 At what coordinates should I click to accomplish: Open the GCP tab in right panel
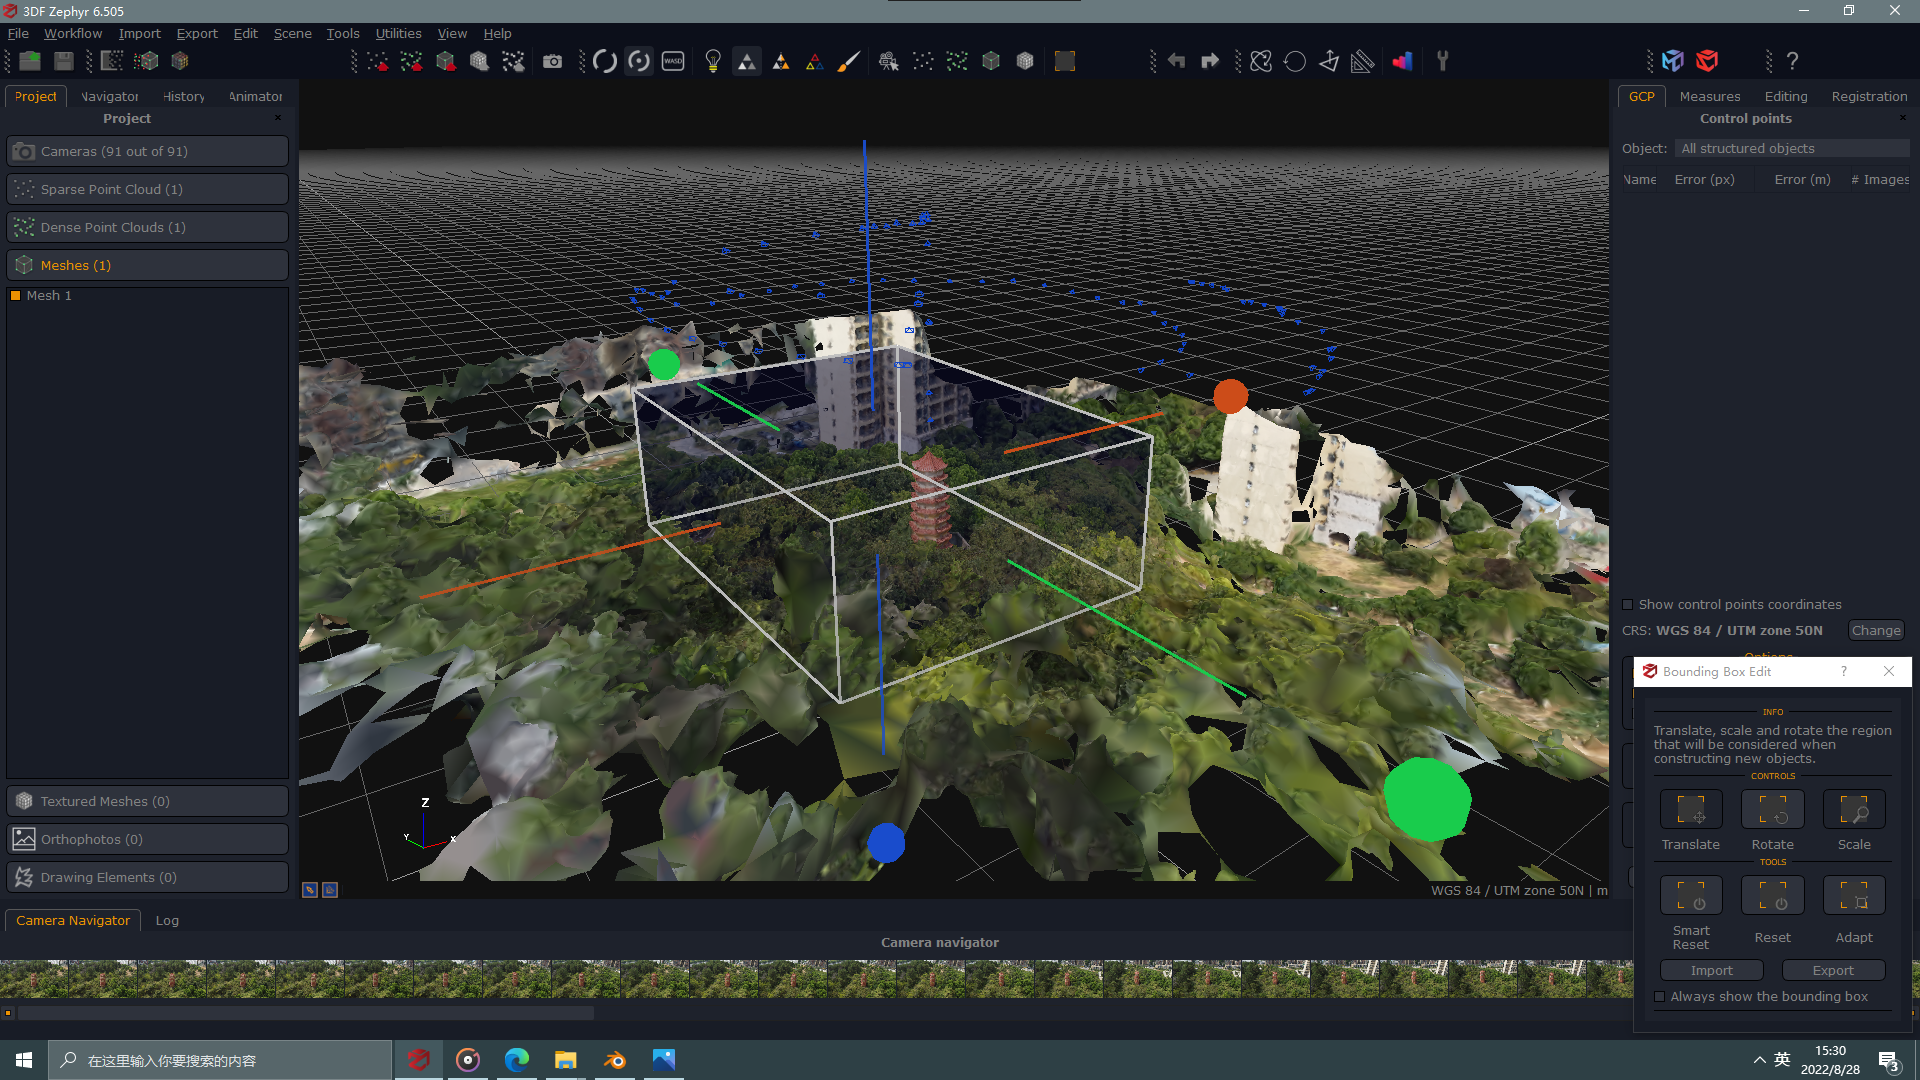[1642, 95]
